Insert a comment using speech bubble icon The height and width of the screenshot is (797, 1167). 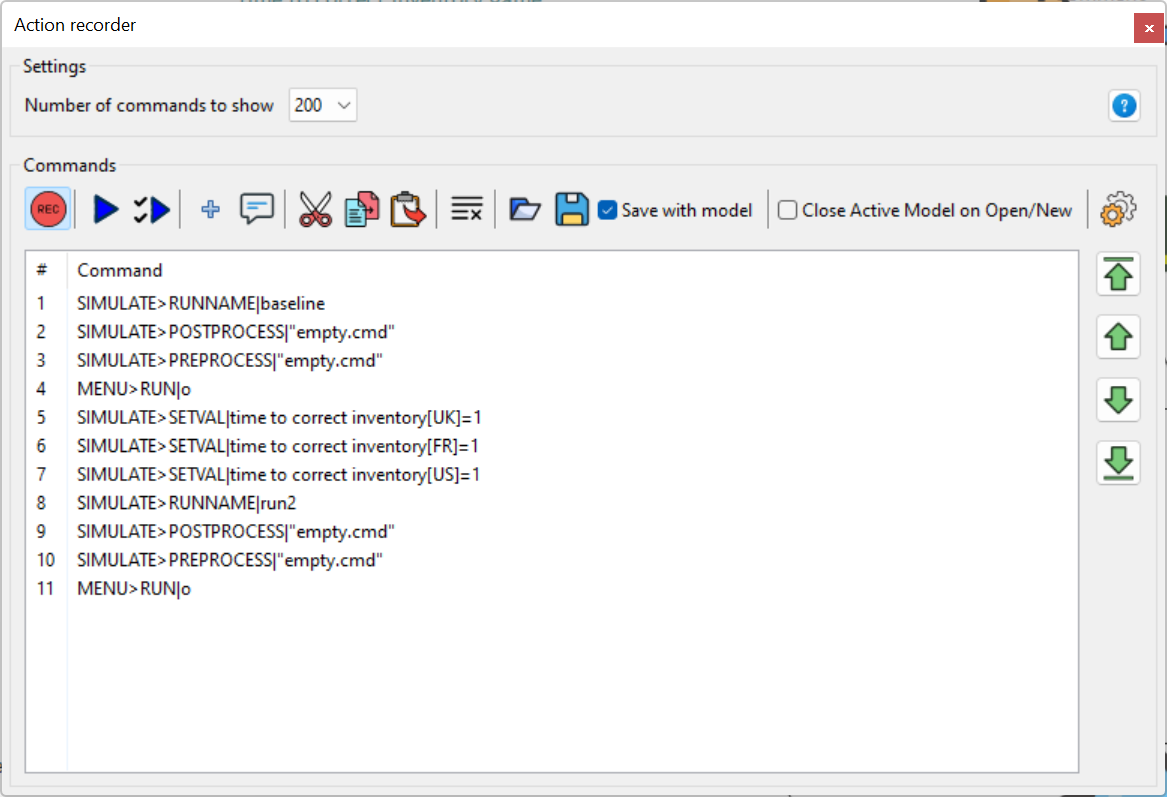click(257, 208)
